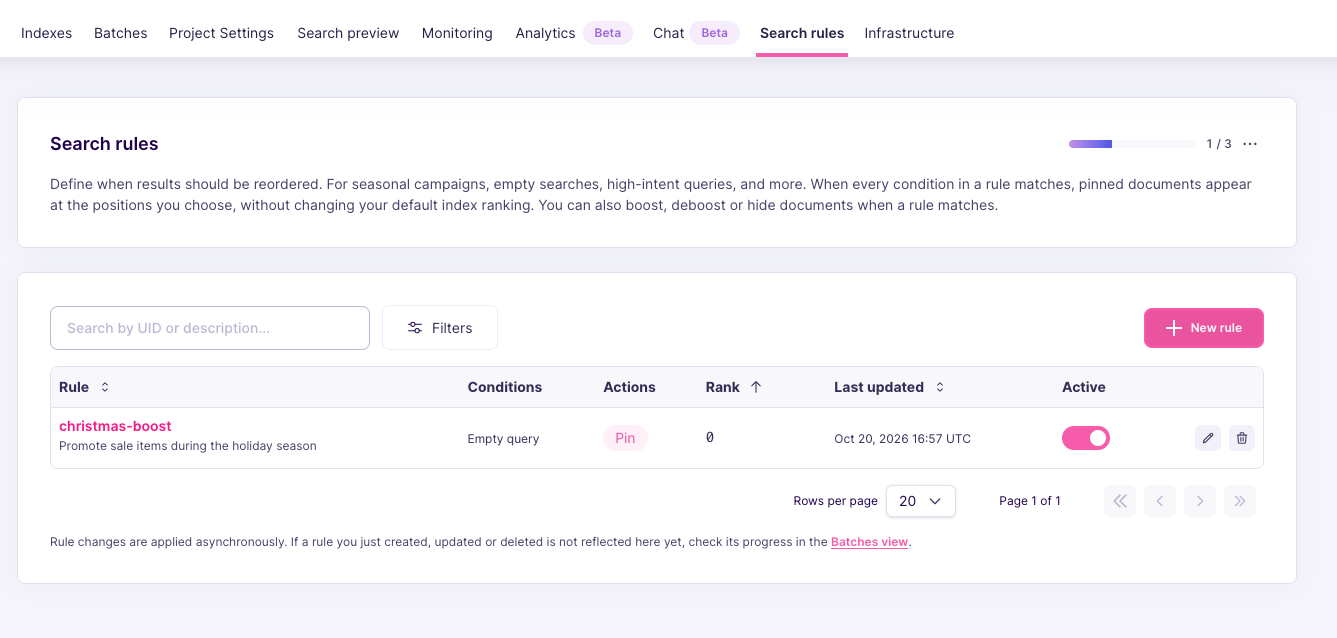
Task: Go to the Monitoring tab
Action: pyautogui.click(x=457, y=33)
